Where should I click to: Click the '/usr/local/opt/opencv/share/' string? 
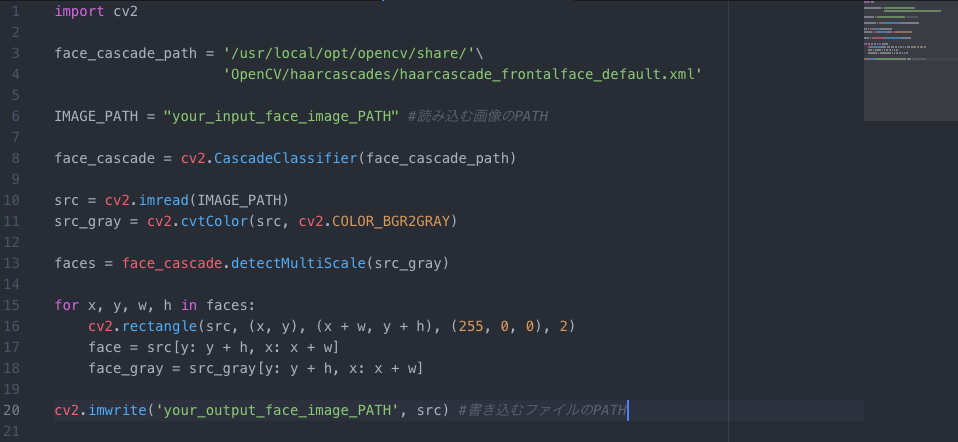(x=349, y=53)
